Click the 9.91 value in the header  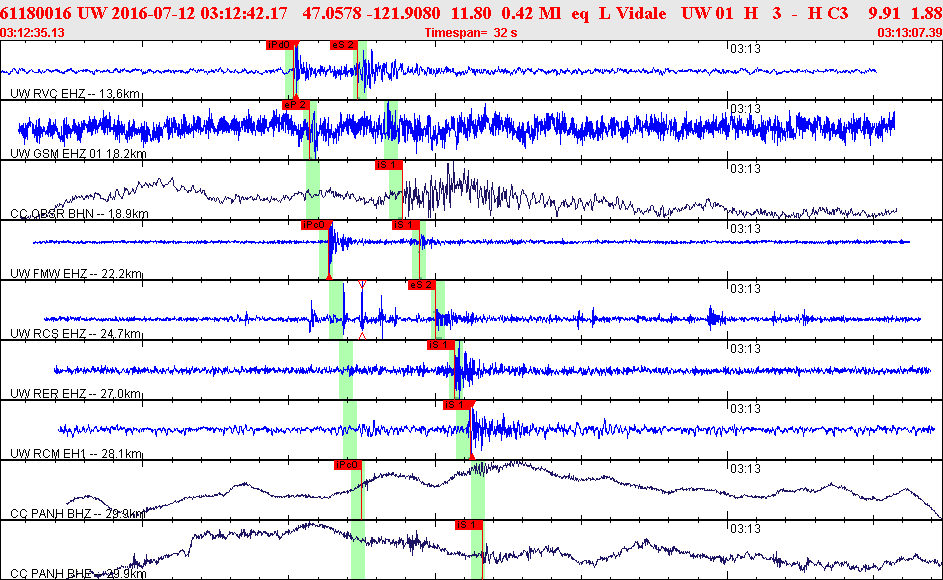coord(884,13)
